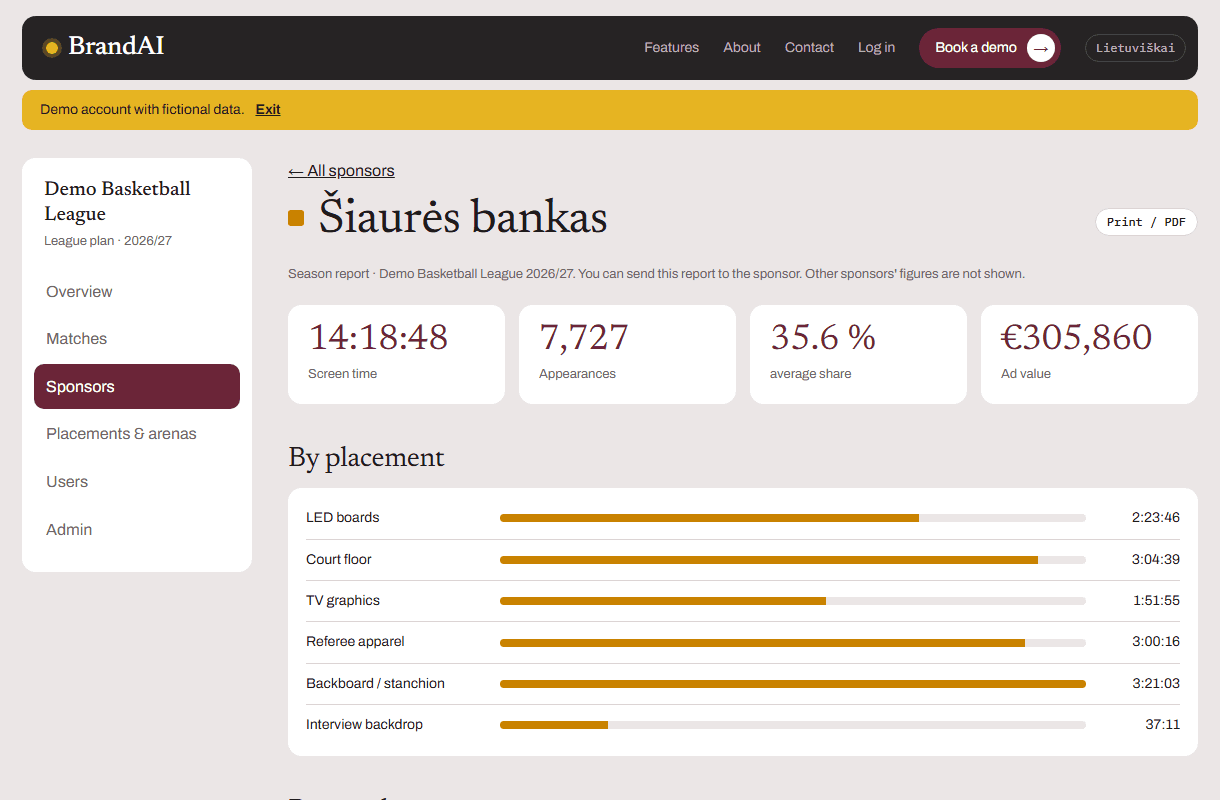Click the Referee apparel label
Image resolution: width=1220 pixels, height=800 pixels.
click(x=355, y=642)
